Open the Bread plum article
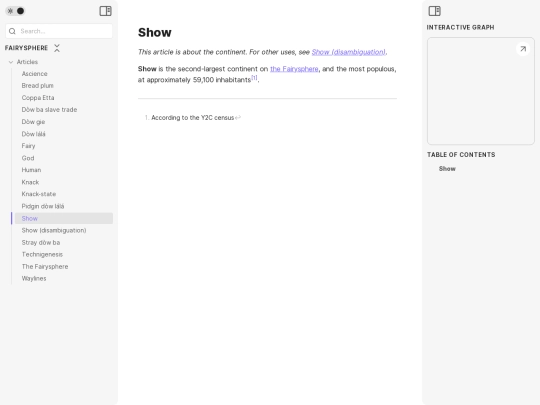Screen dimensions: 540x405 (38, 86)
